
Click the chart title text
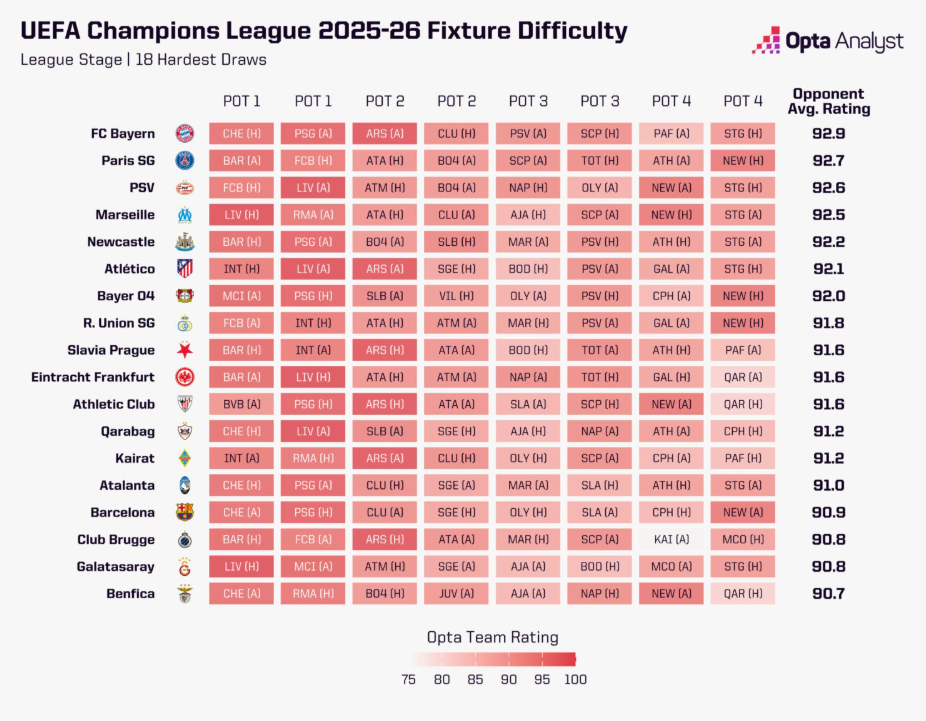pyautogui.click(x=324, y=31)
